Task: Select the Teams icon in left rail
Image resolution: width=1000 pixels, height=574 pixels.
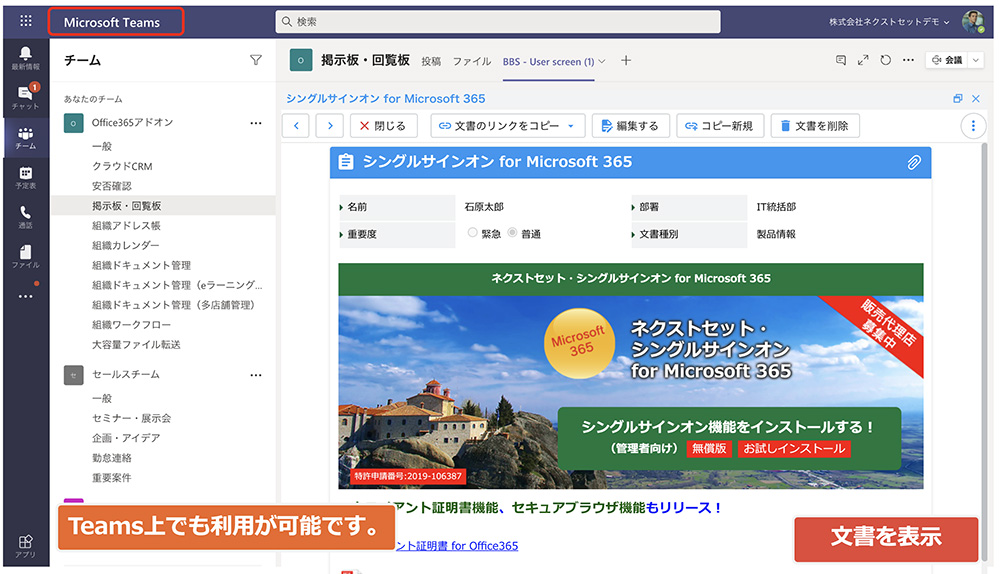Action: (26, 138)
